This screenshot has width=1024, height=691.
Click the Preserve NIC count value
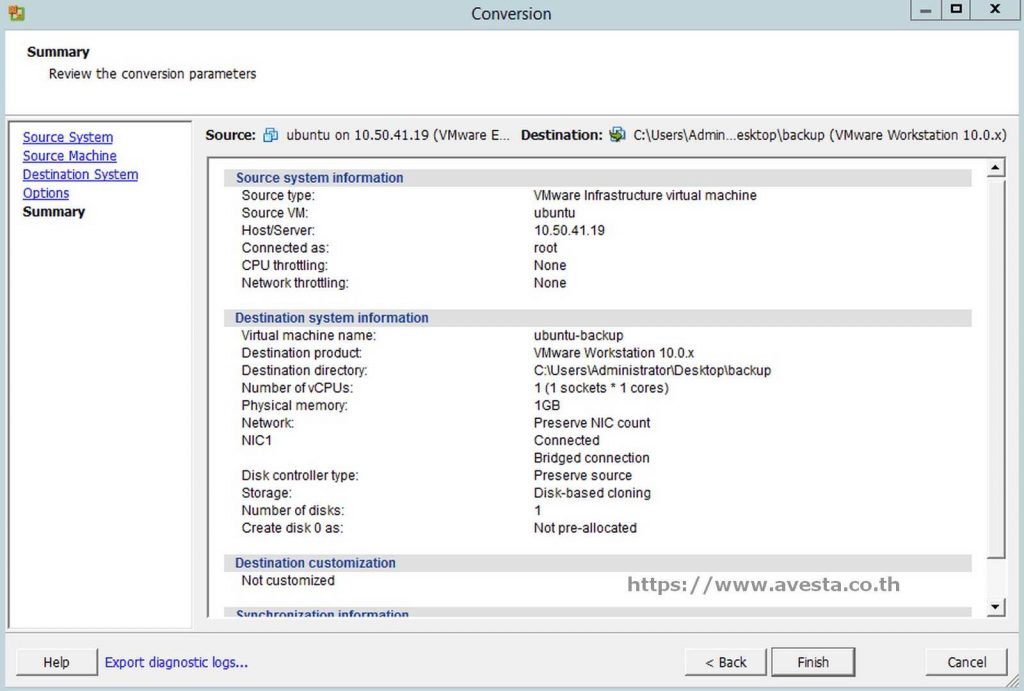[592, 423]
